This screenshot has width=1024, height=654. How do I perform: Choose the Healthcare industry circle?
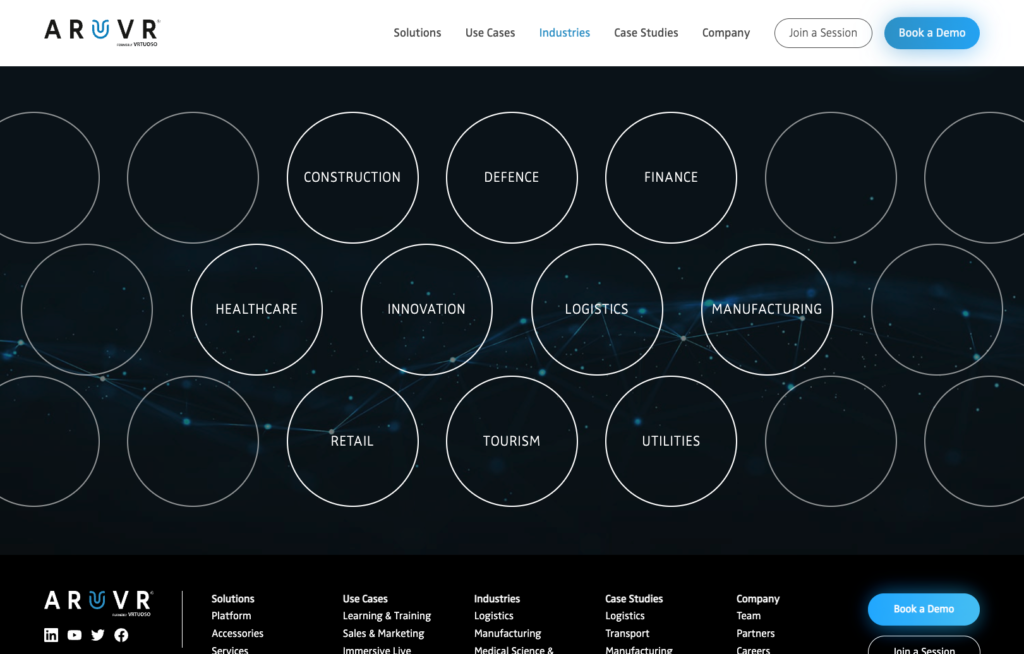pos(256,309)
